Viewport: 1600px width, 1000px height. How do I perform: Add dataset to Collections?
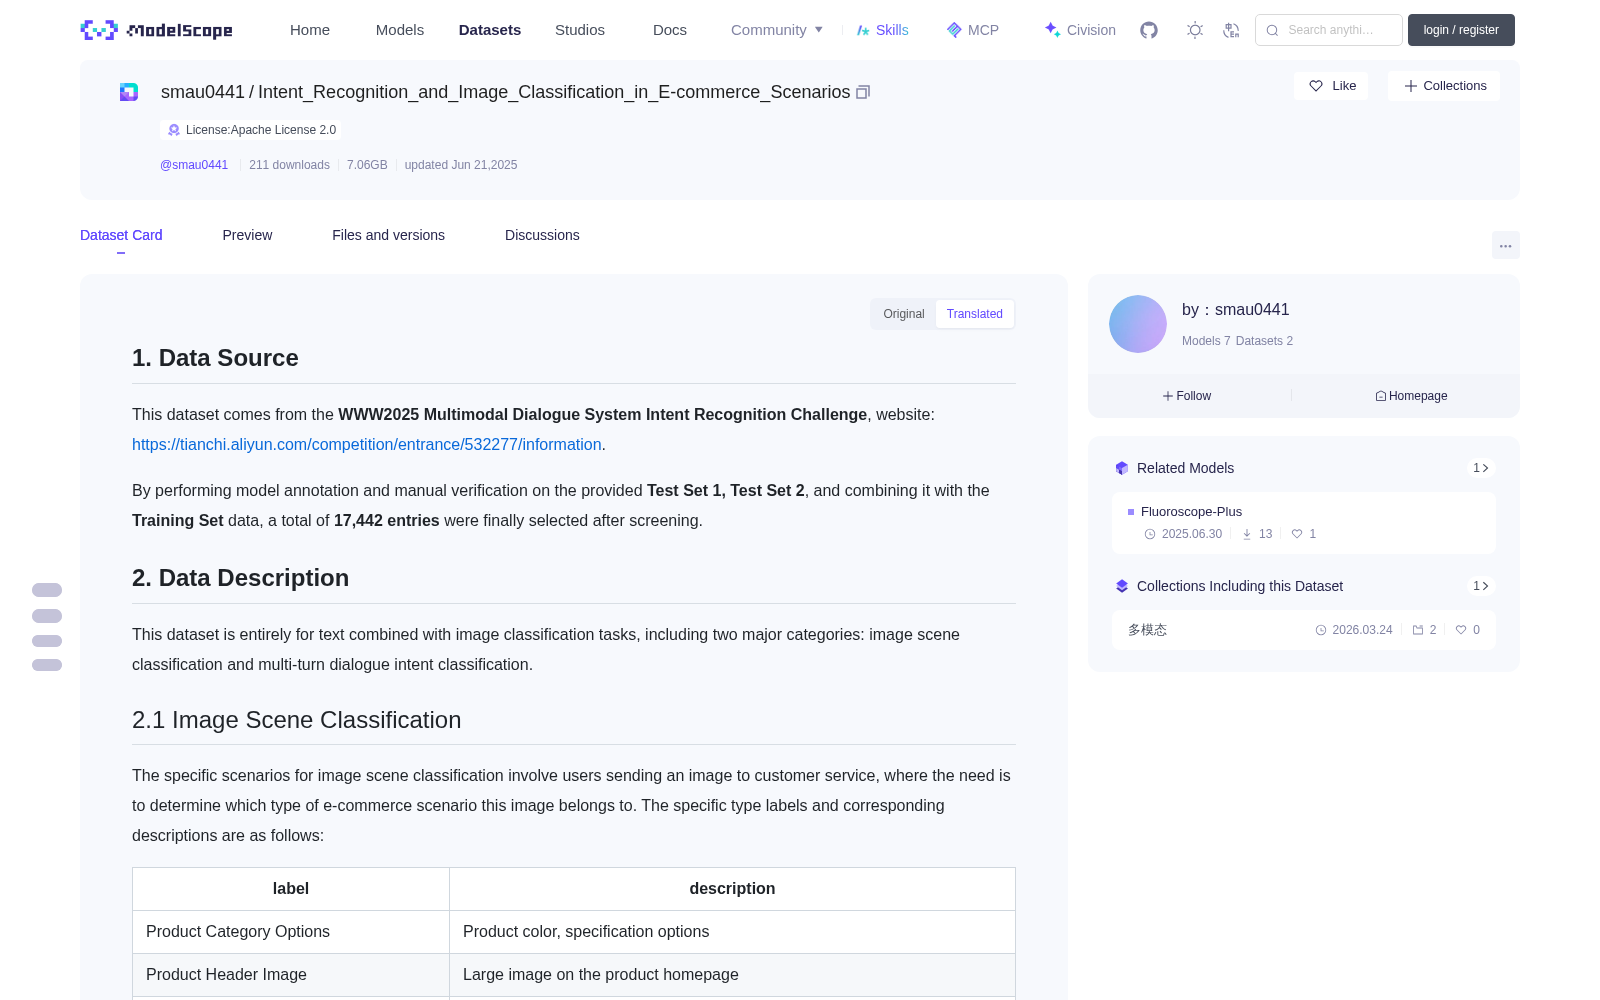click(x=1444, y=86)
